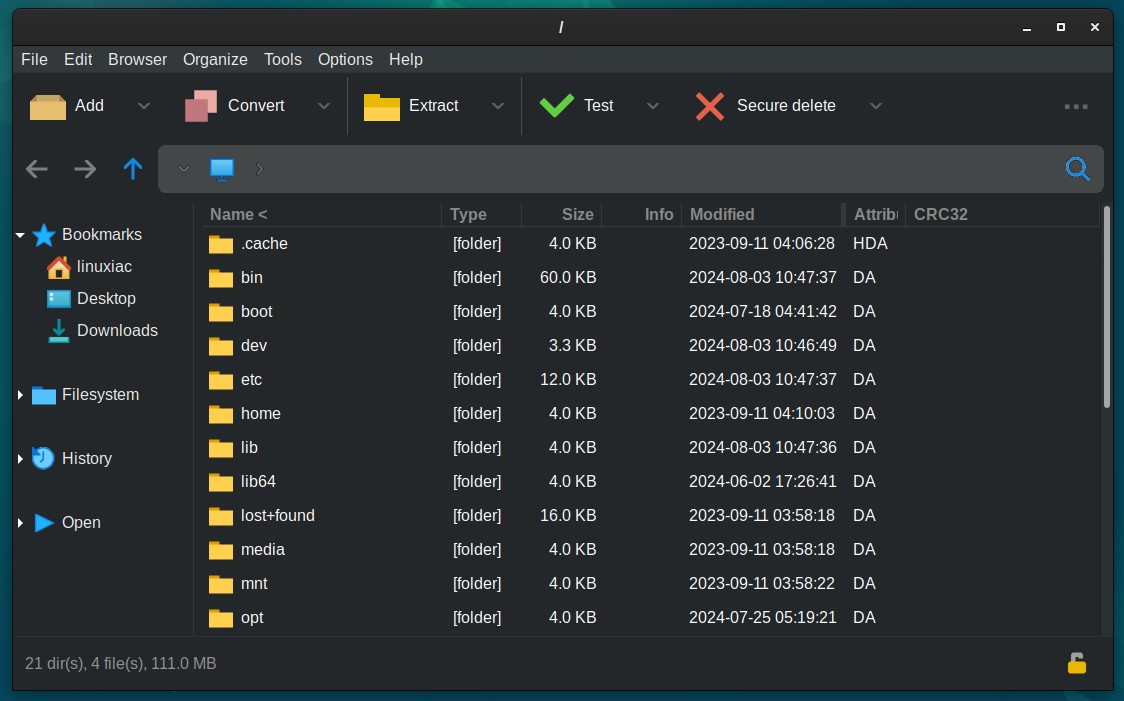
Task: Go back with the left arrow
Action: tap(37, 169)
